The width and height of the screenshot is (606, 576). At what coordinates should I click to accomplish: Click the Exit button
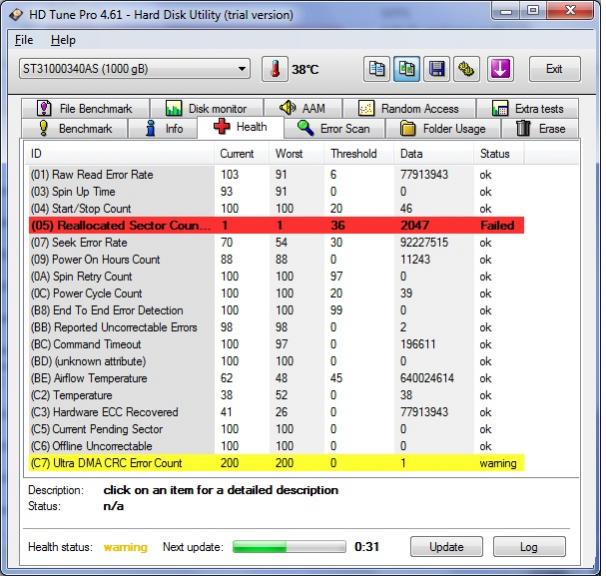pos(554,69)
